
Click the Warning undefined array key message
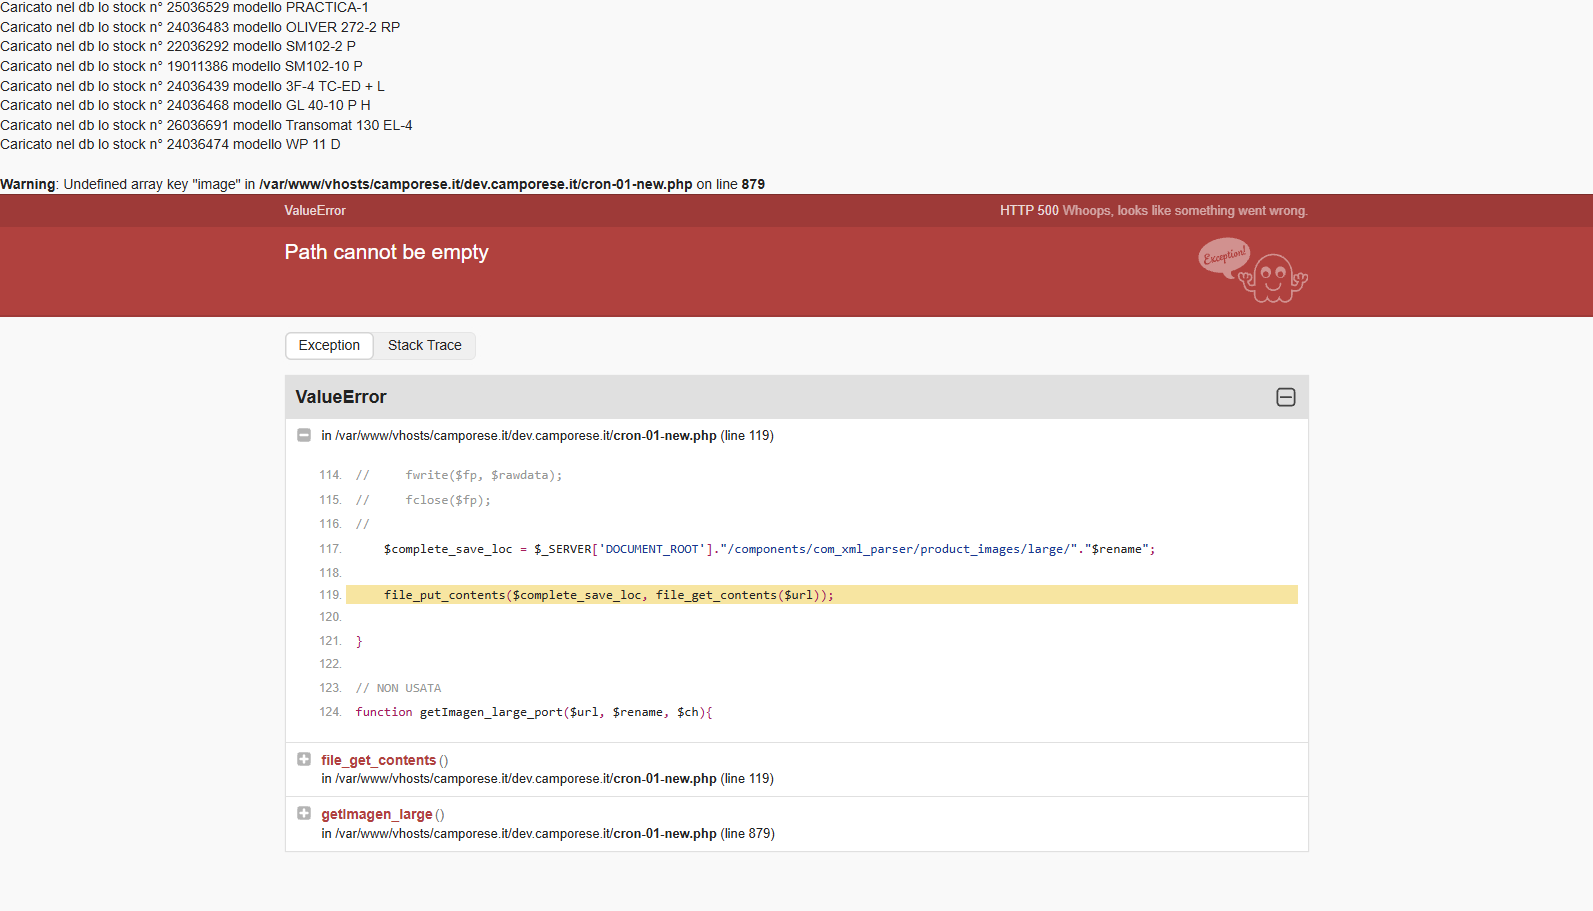pos(382,184)
